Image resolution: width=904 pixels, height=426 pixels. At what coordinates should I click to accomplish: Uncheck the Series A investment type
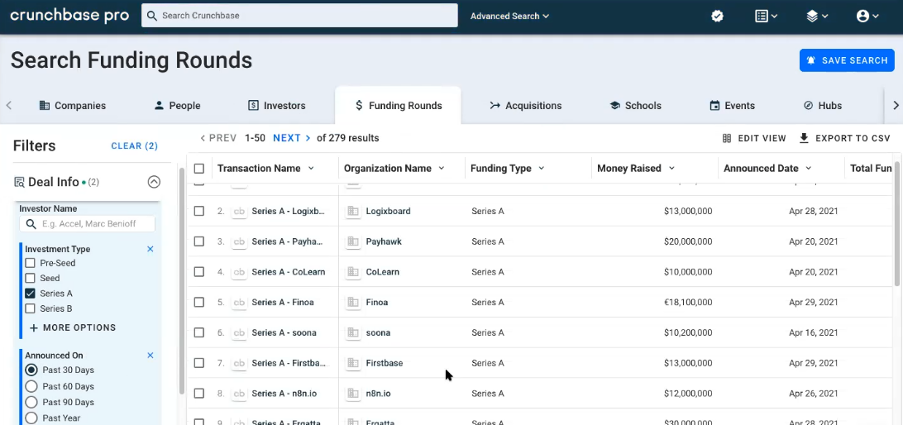(30, 293)
